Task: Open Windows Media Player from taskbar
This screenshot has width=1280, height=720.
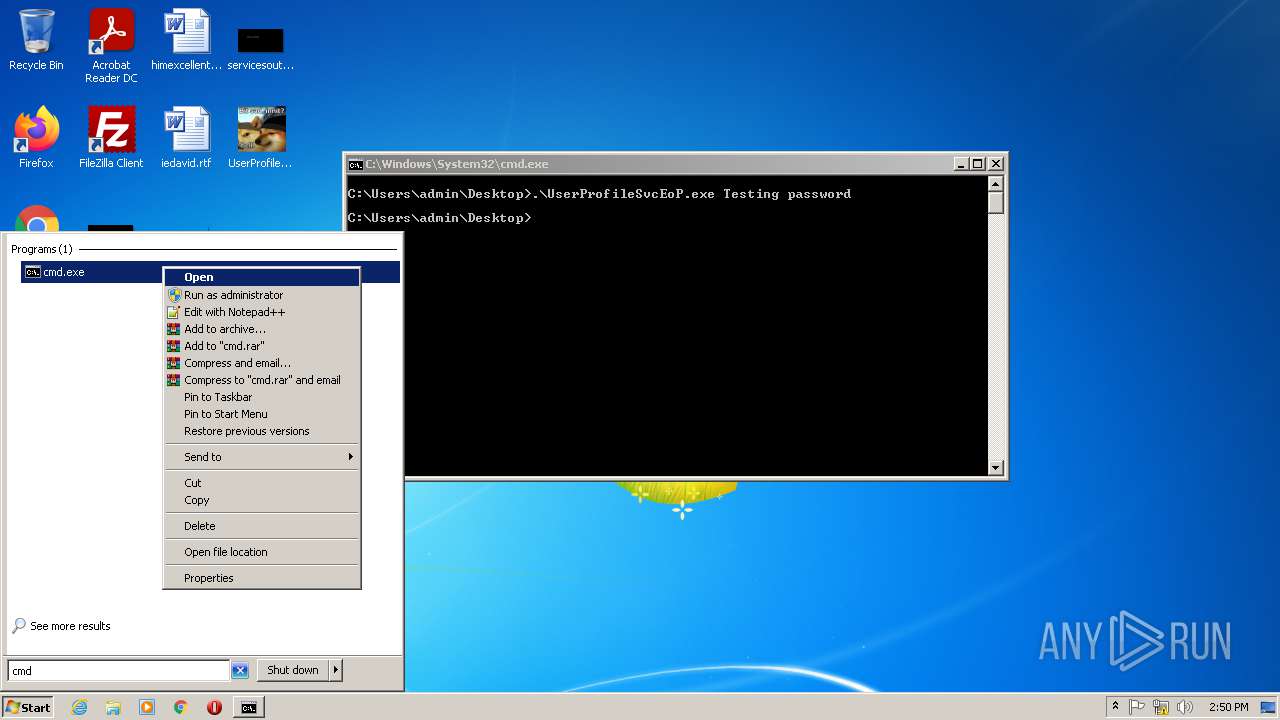Action: (147, 707)
